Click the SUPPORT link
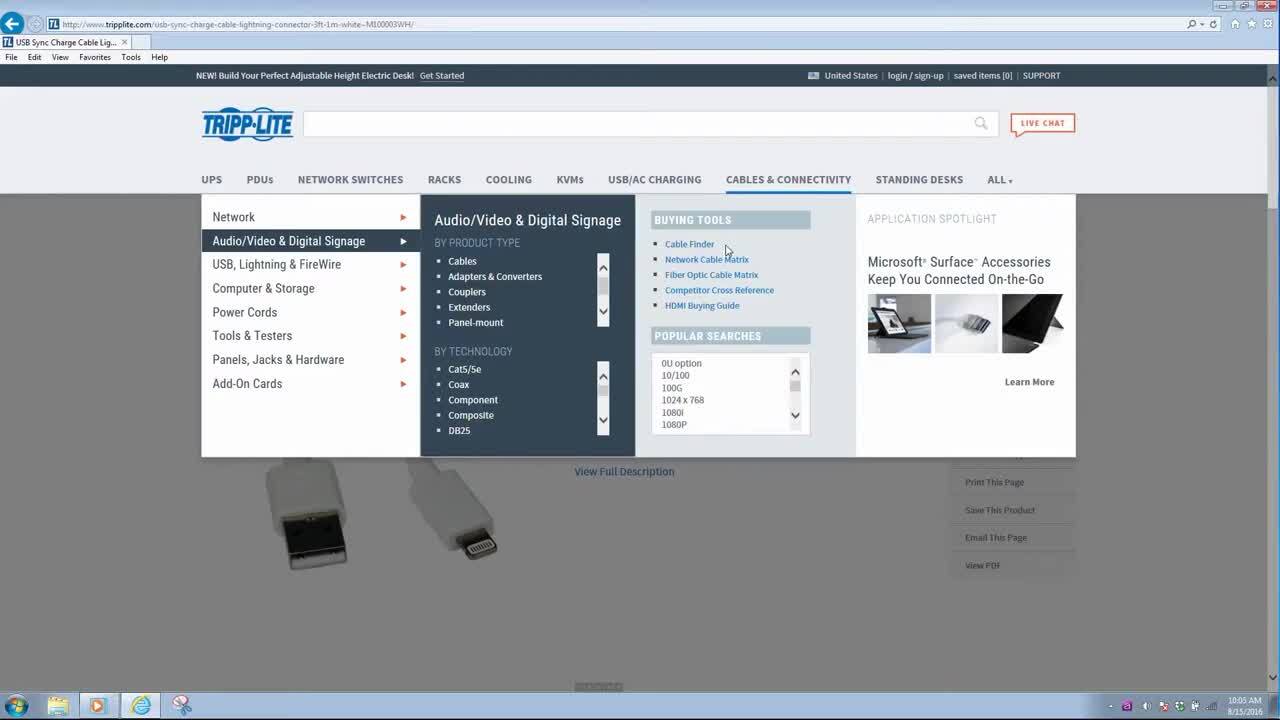Image resolution: width=1280 pixels, height=720 pixels. point(1041,75)
